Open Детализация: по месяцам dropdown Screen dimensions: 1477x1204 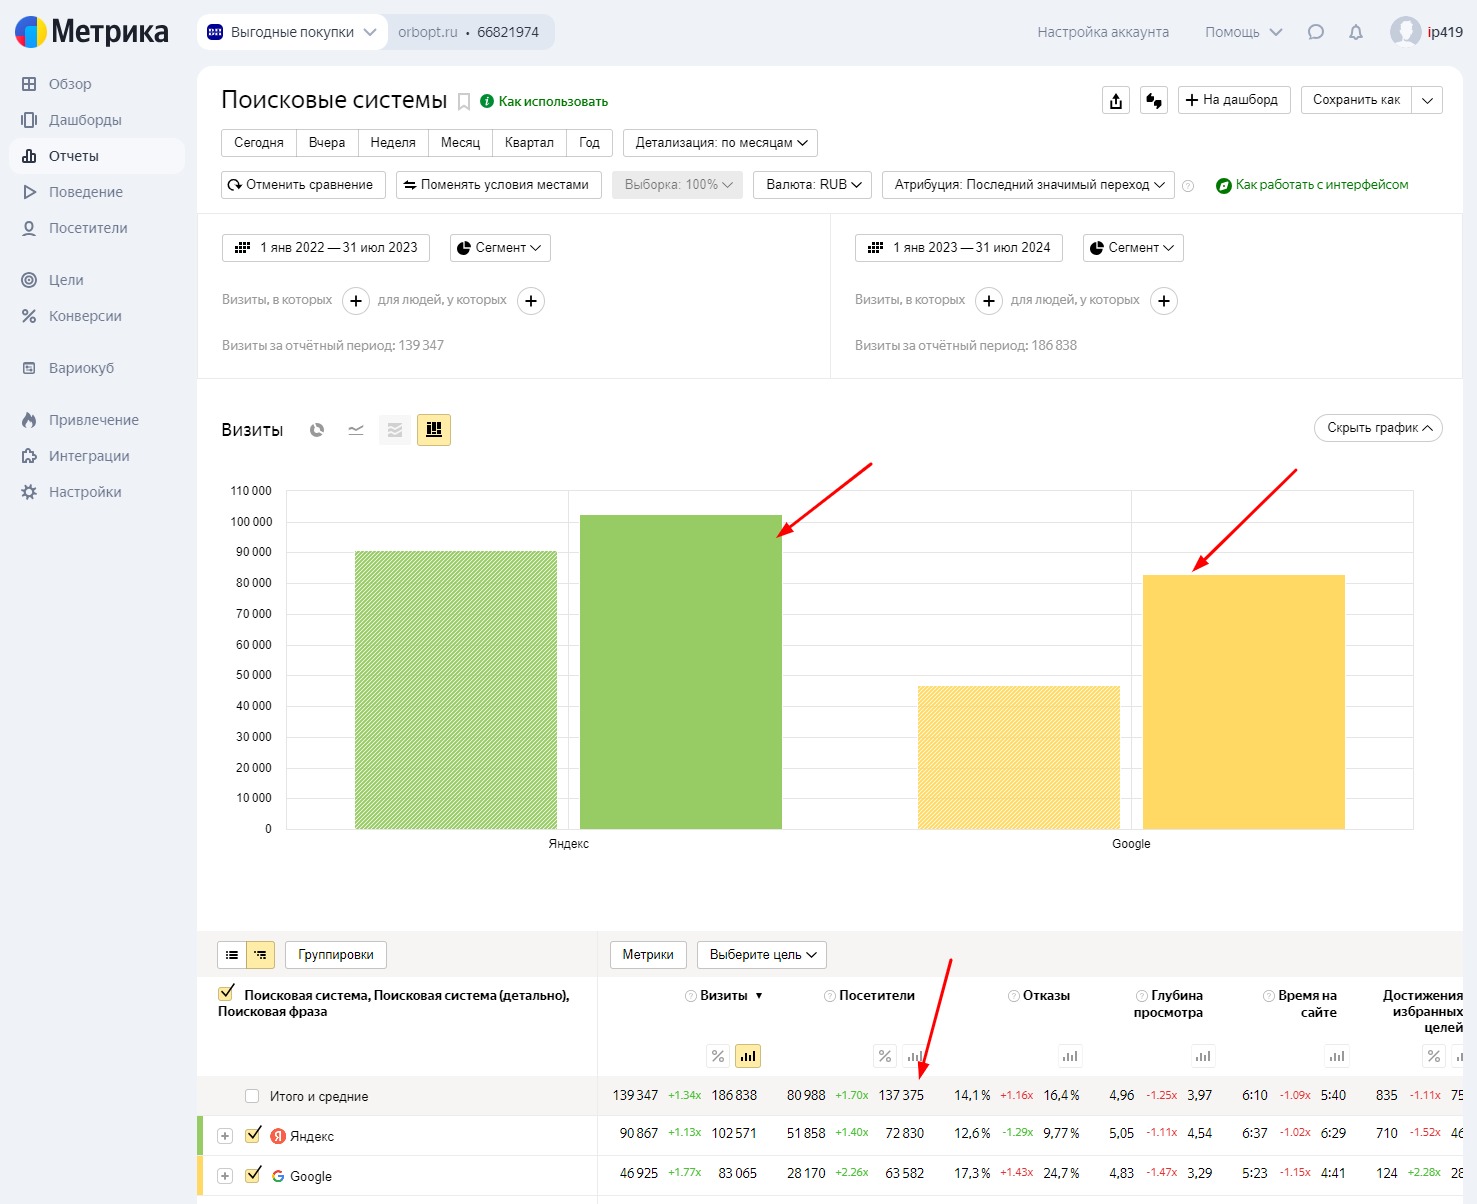tap(720, 143)
